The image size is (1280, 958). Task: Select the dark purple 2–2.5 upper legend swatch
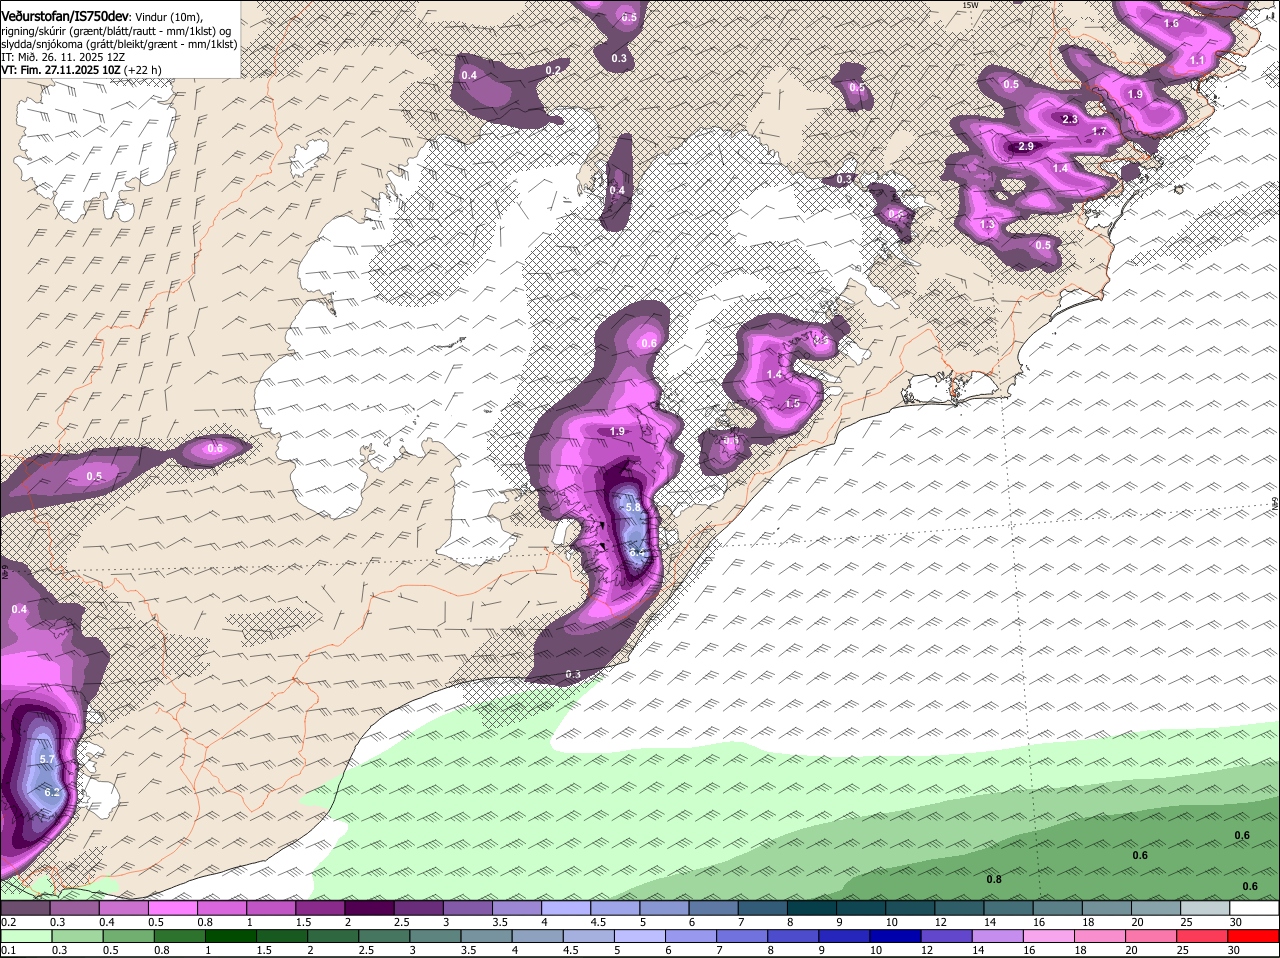tap(369, 908)
